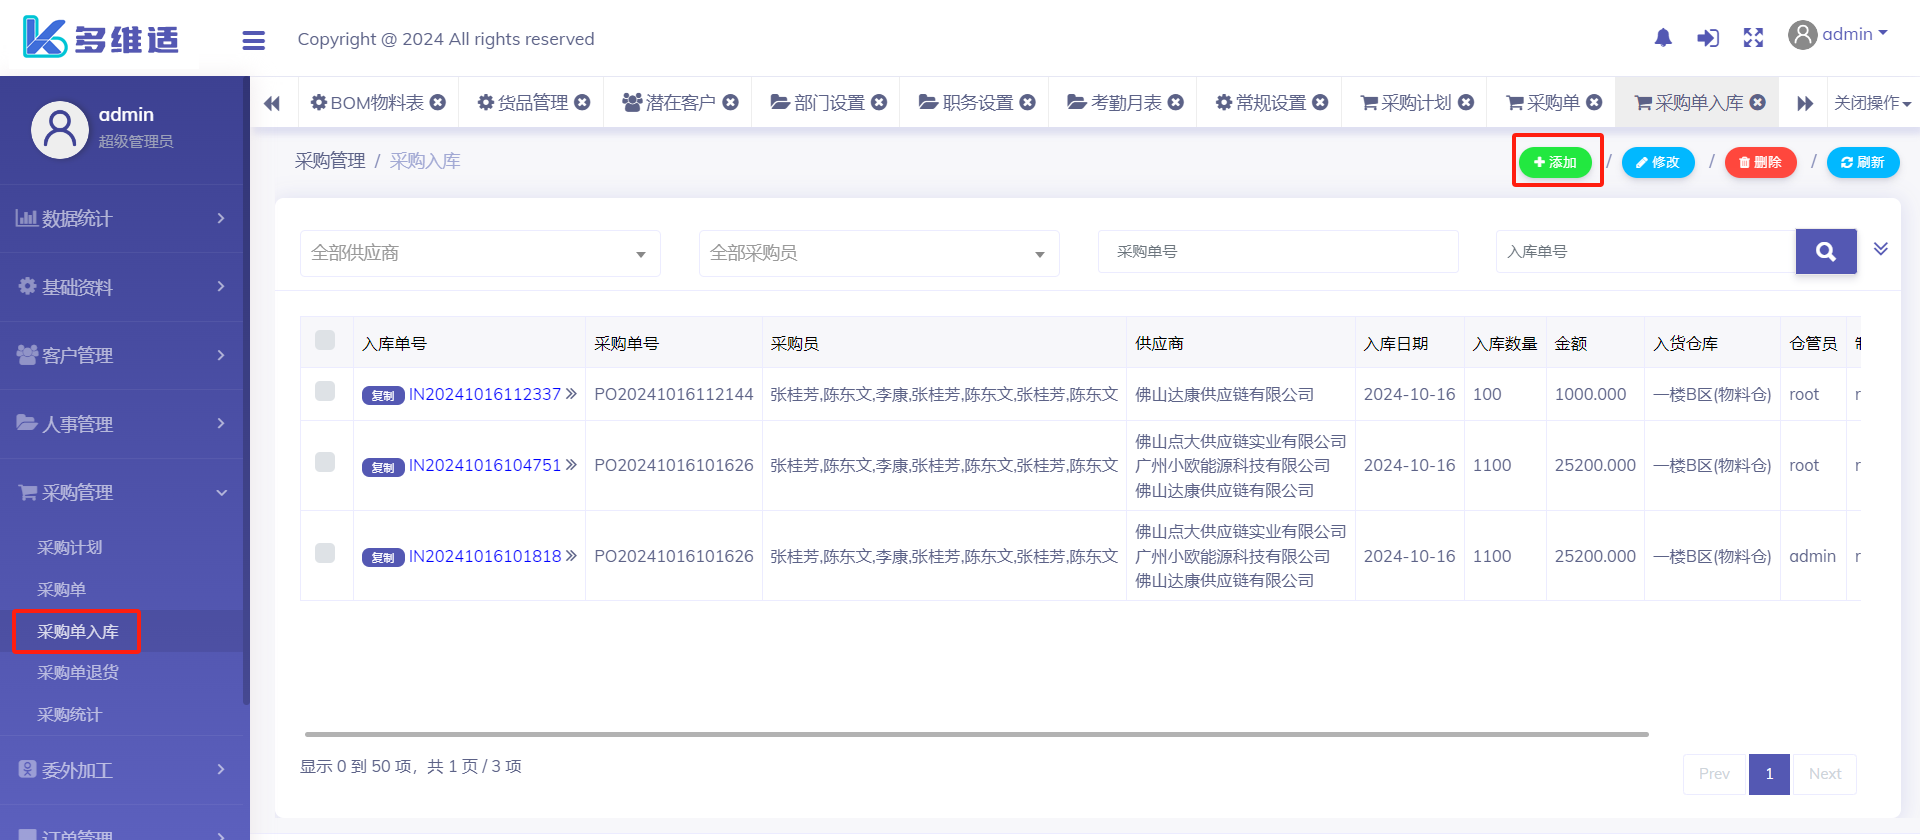
Task: Click the blue search magnifier button
Action: tap(1825, 252)
